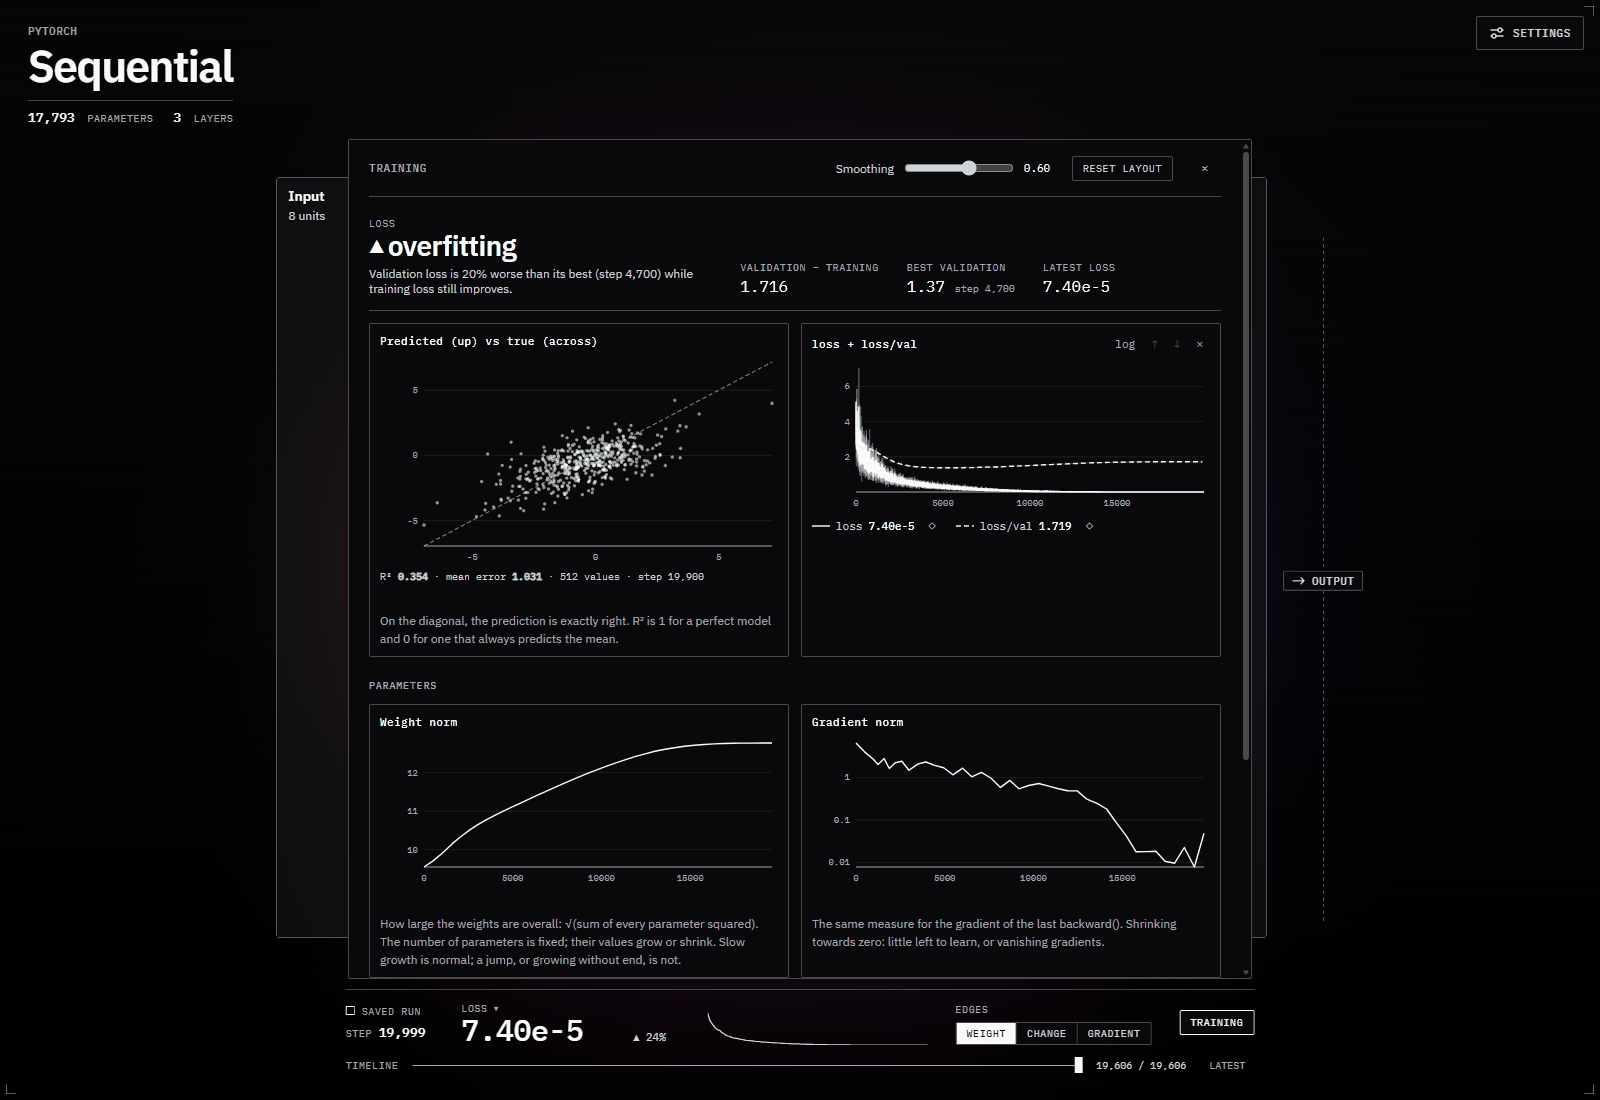Click the R² 0.354 statistic
Image resolution: width=1600 pixels, height=1100 pixels.
(404, 577)
